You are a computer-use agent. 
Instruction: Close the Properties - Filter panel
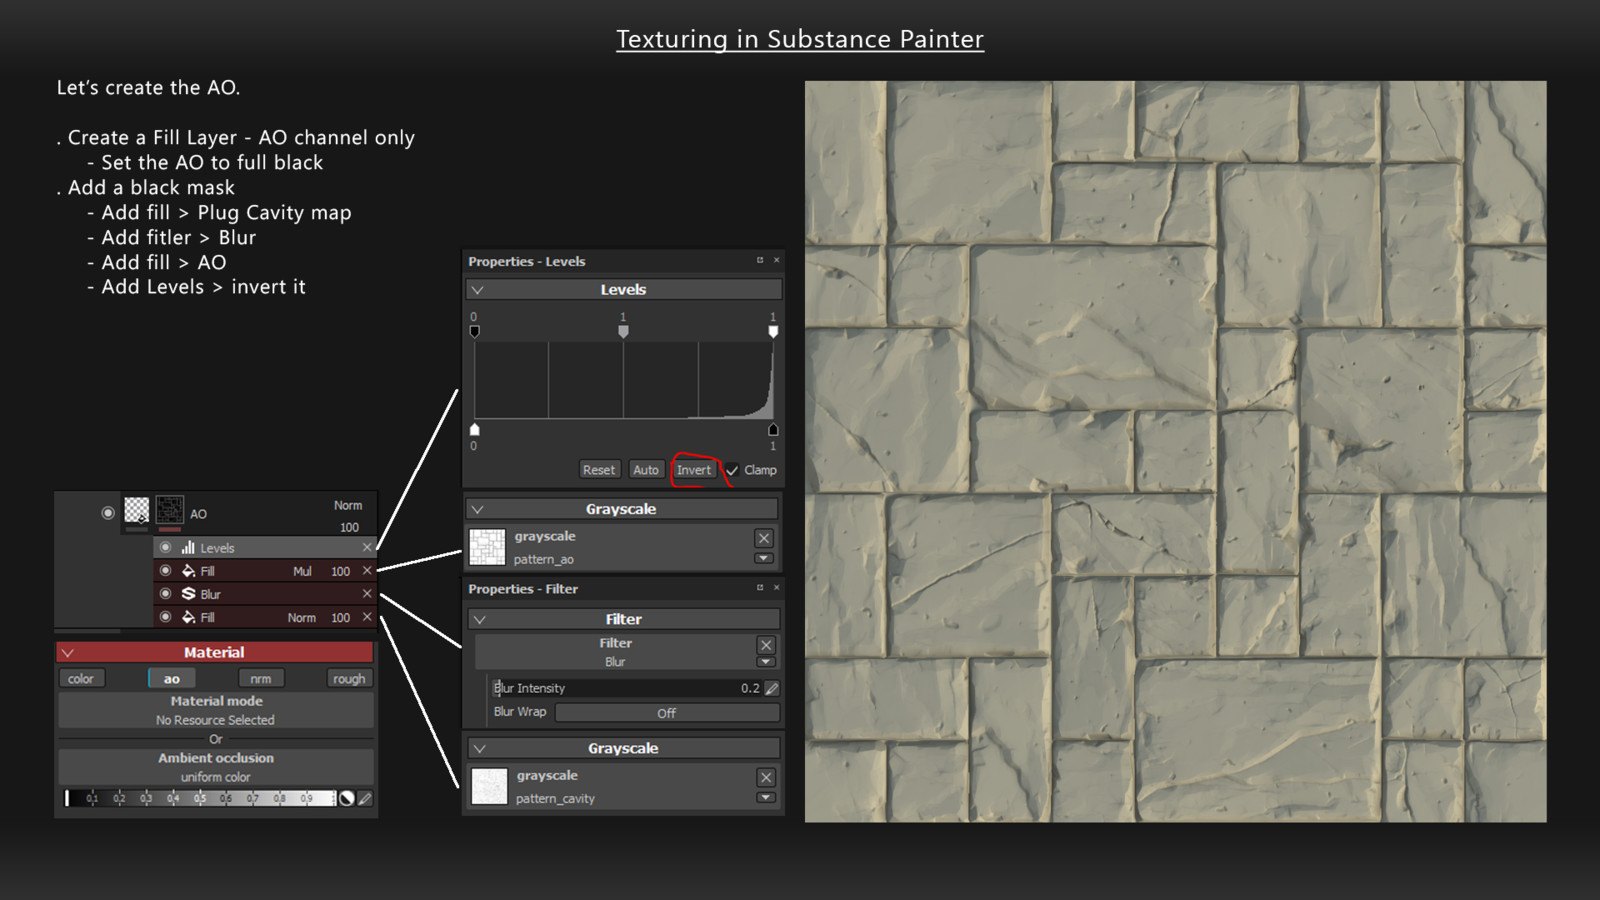(777, 588)
